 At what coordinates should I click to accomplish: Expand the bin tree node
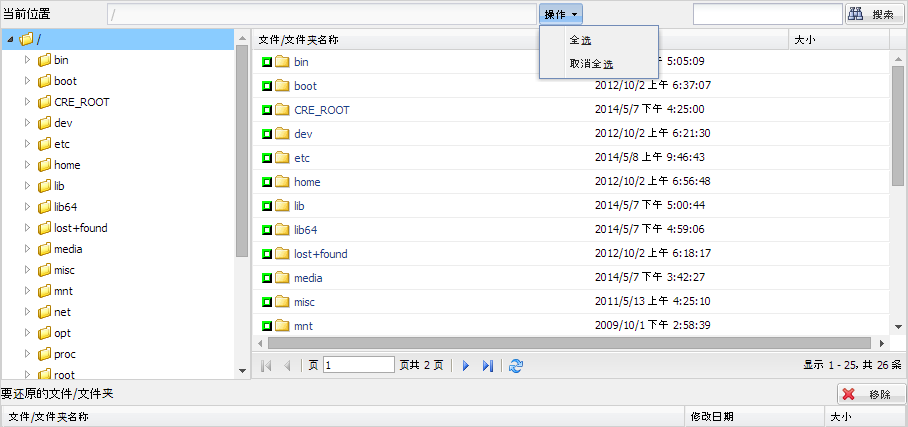coord(27,60)
